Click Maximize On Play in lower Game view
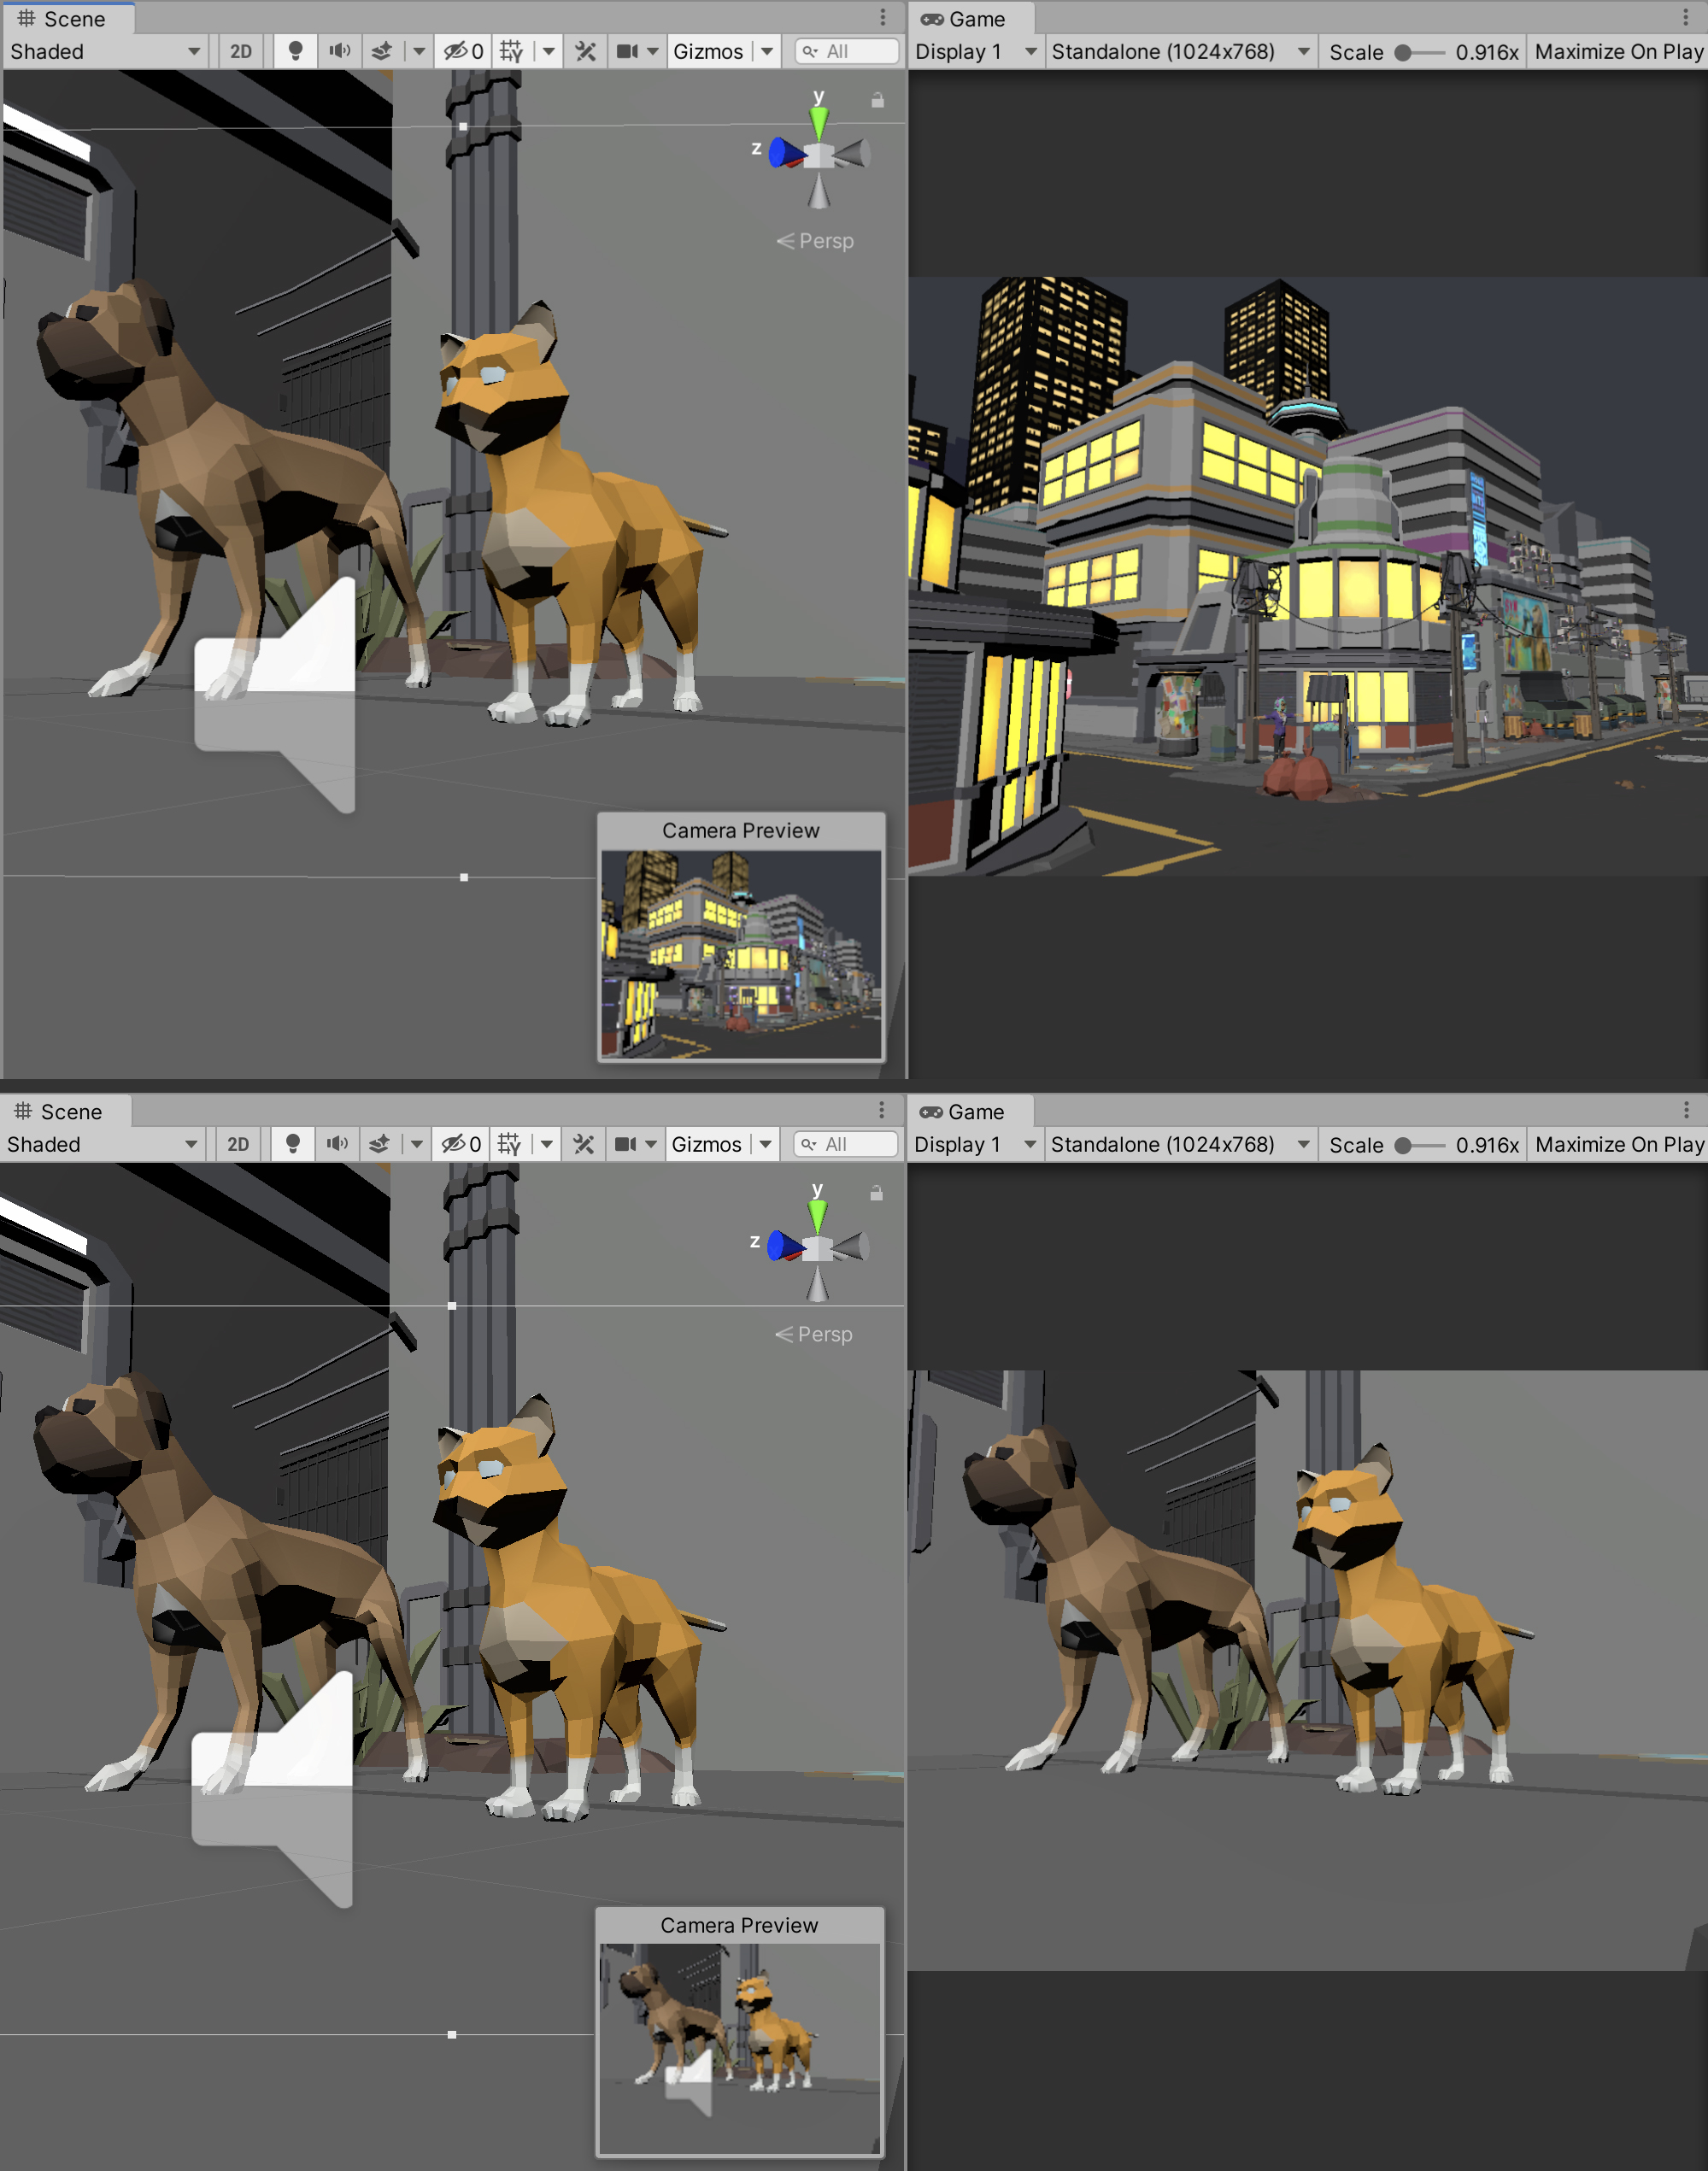This screenshot has width=1708, height=2171. [x=1618, y=1144]
